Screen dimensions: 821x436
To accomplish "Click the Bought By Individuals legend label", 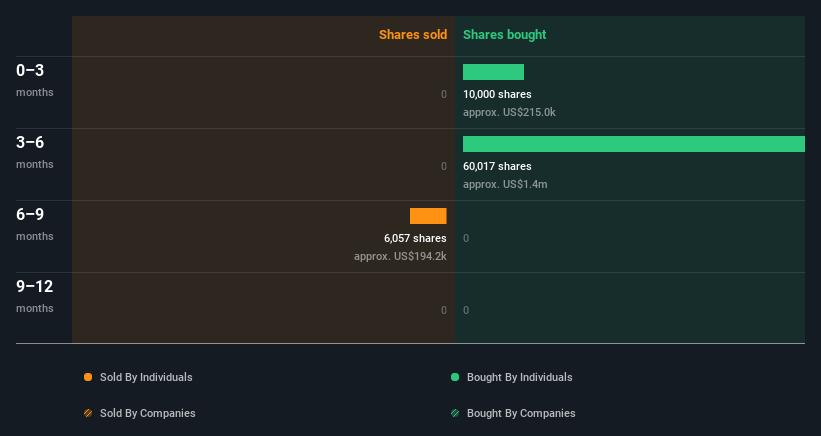I will pyautogui.click(x=519, y=377).
